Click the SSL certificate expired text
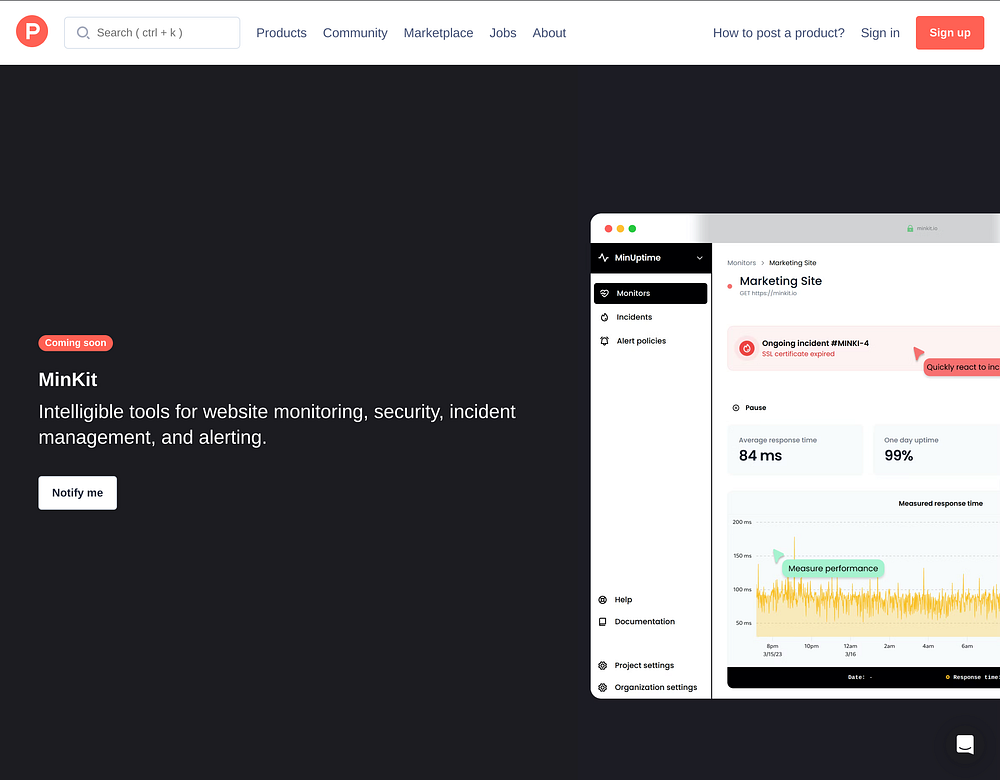The image size is (1000, 780). (x=798, y=354)
